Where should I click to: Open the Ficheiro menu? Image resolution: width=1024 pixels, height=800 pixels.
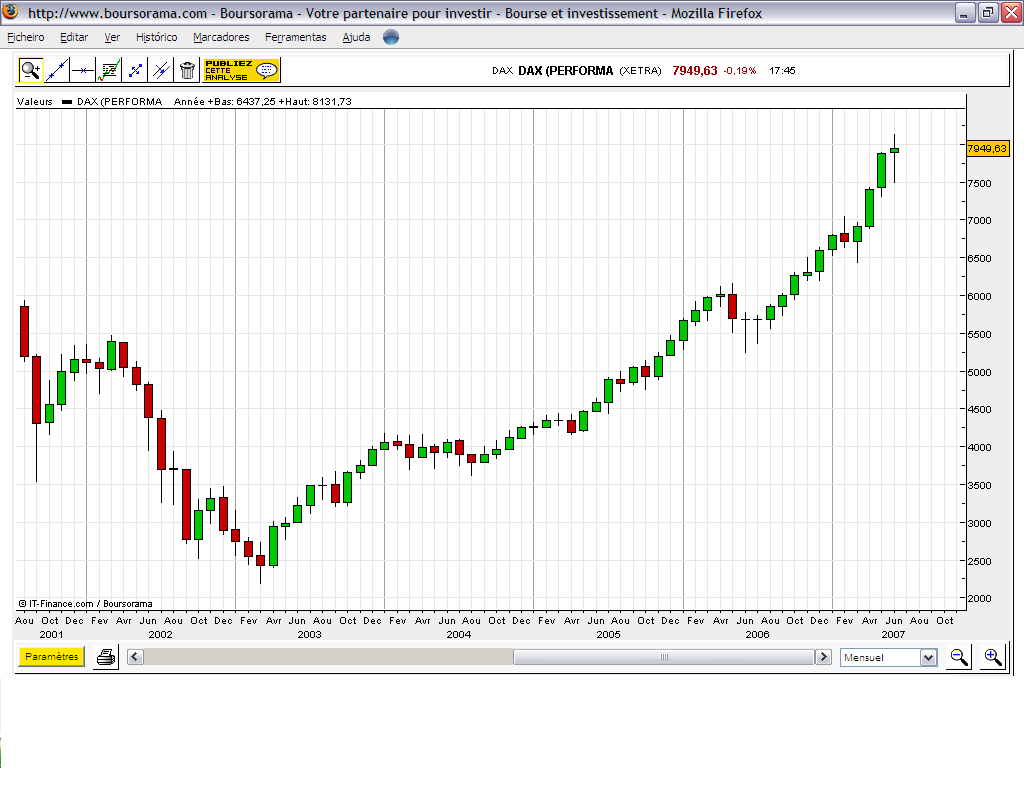point(26,37)
